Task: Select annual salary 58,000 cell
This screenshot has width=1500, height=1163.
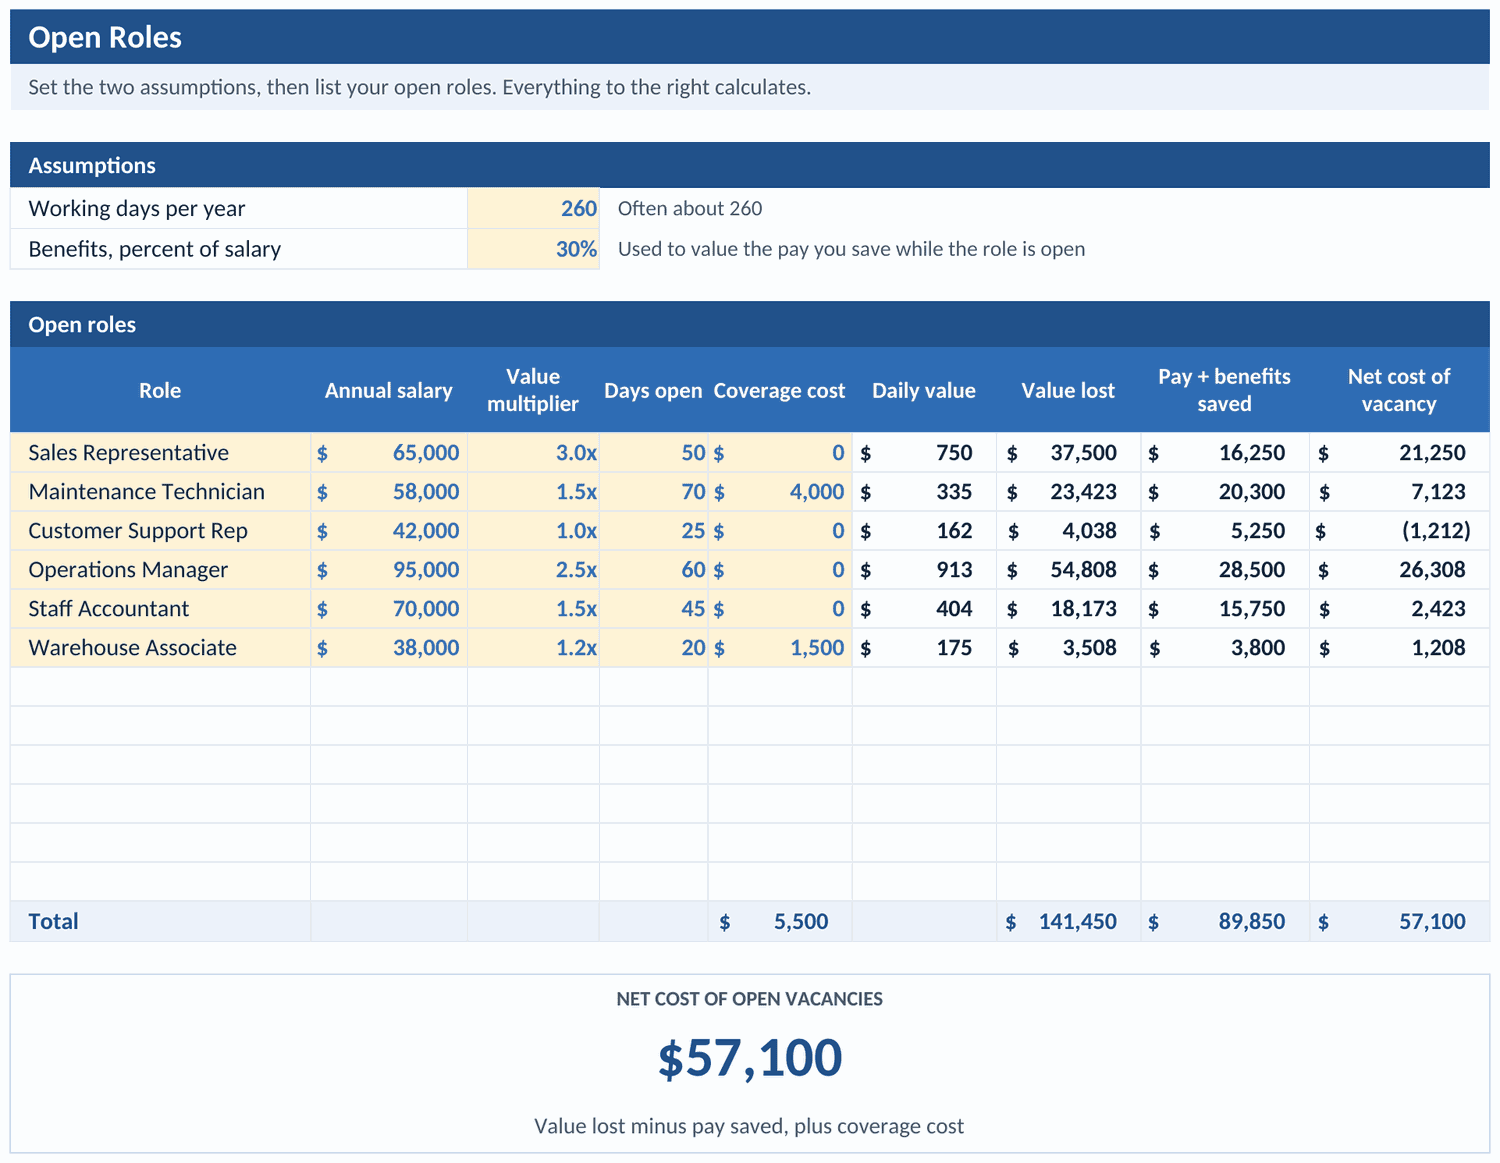Action: 389,491
